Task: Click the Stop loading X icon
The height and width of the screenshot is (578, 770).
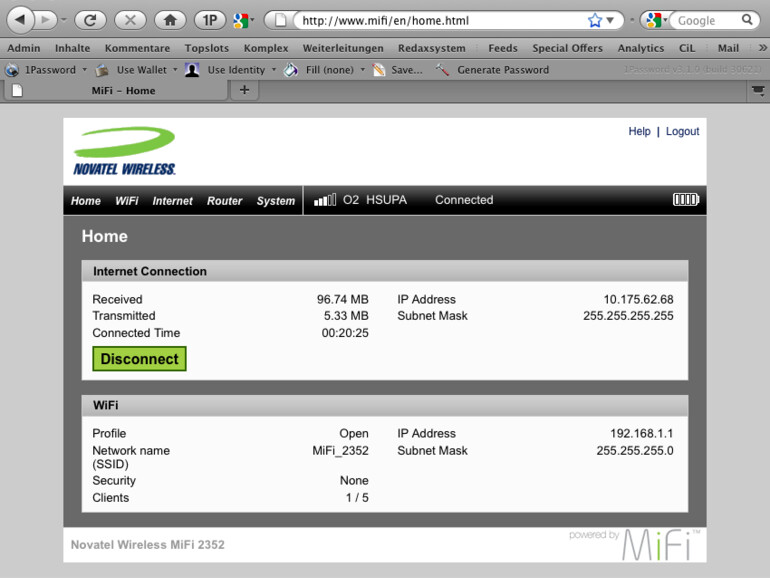Action: pos(130,20)
